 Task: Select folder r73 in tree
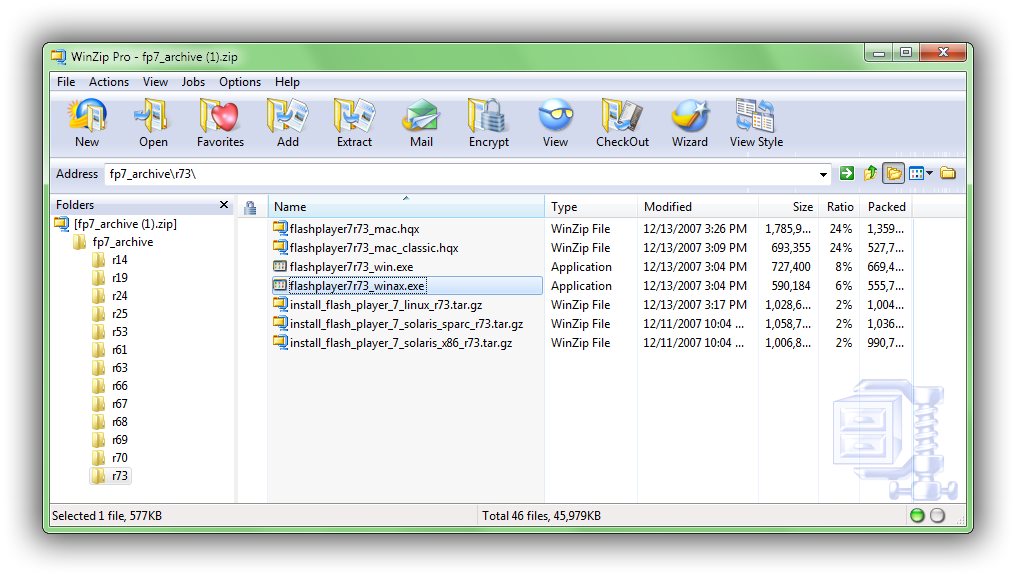[119, 476]
